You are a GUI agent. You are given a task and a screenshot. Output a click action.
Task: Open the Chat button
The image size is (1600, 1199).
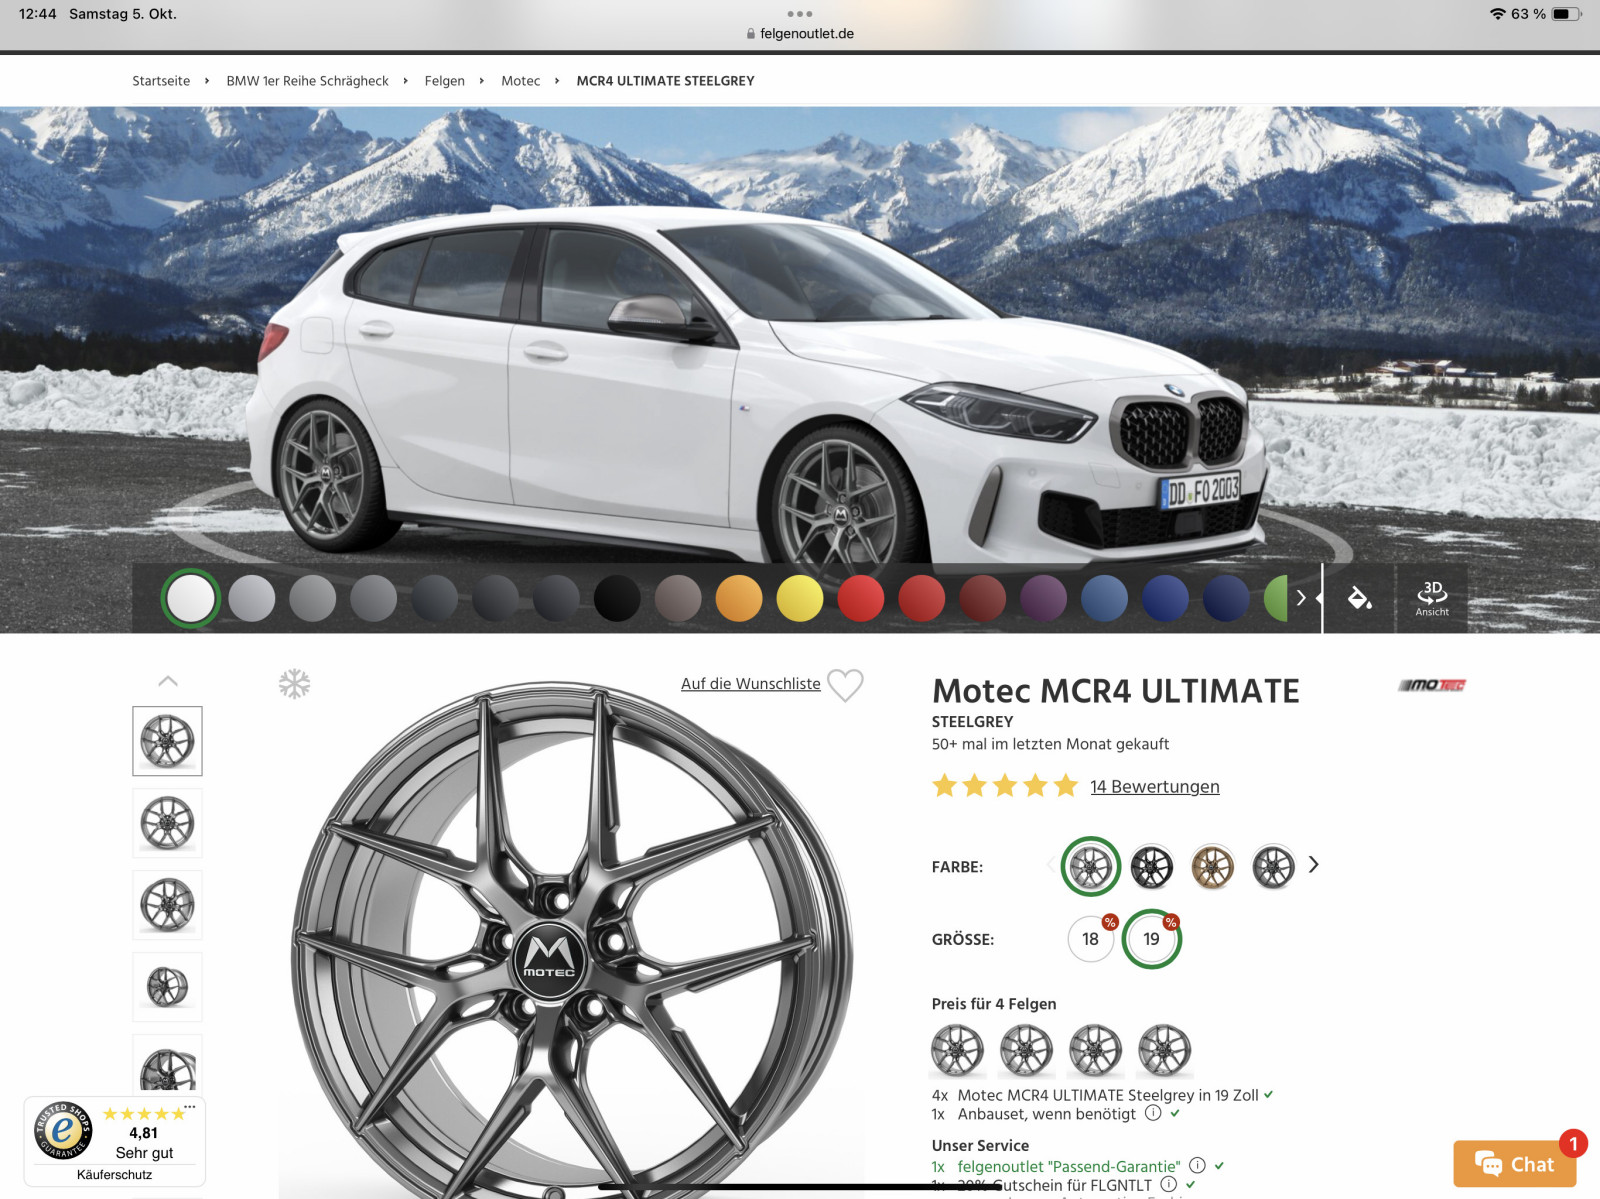tap(1515, 1164)
